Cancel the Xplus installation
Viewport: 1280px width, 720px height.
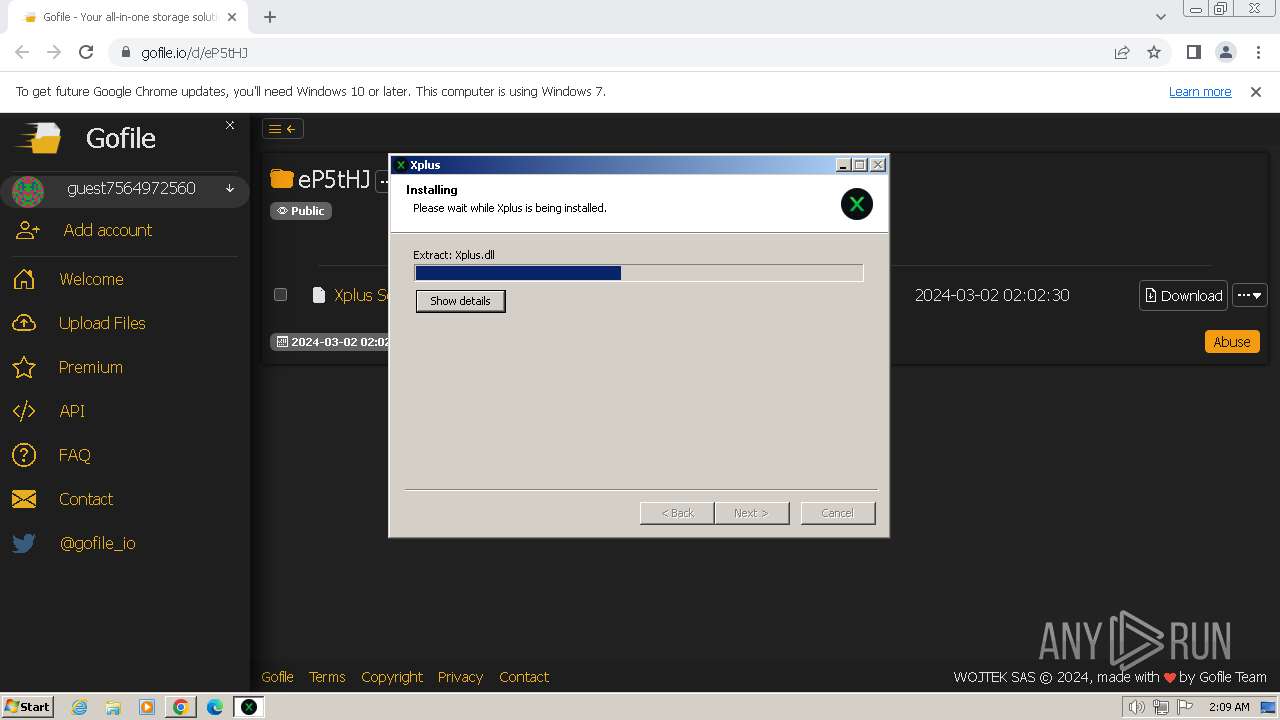click(x=838, y=513)
